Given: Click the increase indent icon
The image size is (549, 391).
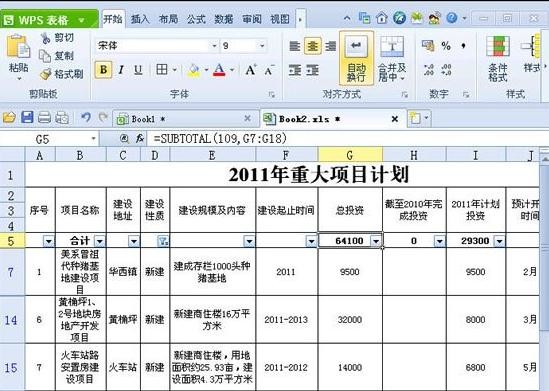Looking at the screenshot, I should 313,70.
